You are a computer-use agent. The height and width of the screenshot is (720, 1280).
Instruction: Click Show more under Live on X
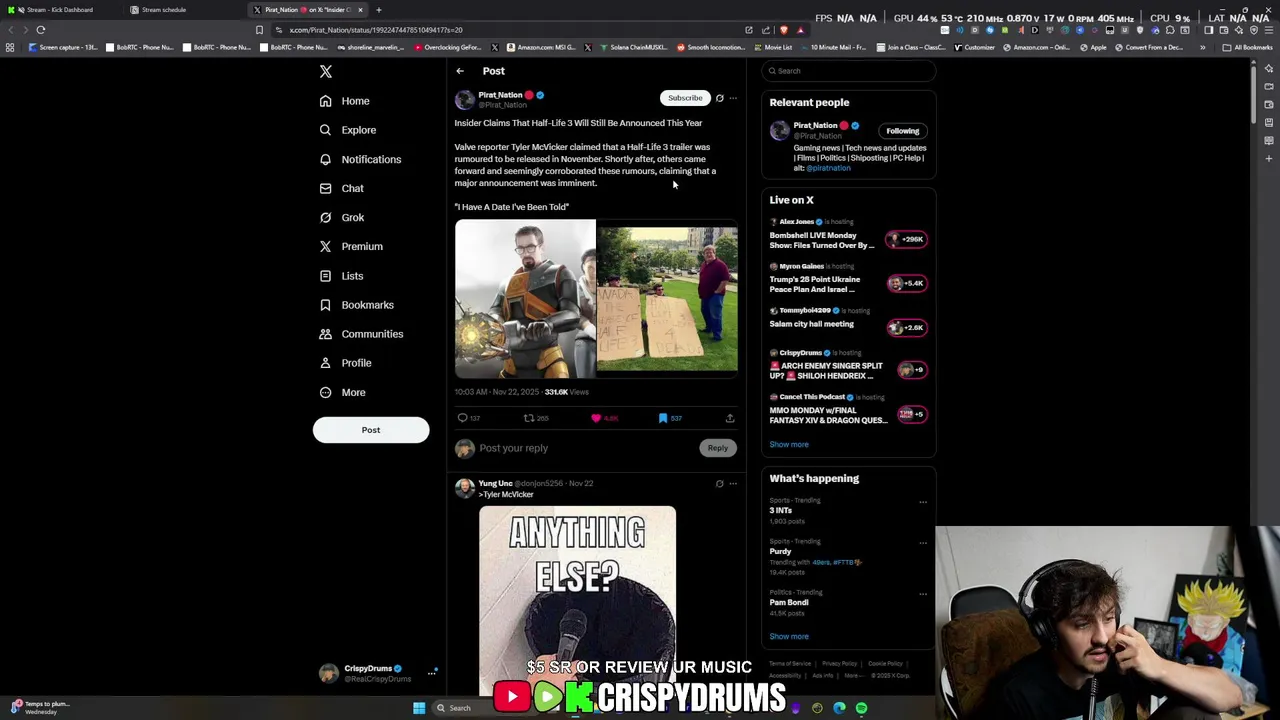[789, 445]
